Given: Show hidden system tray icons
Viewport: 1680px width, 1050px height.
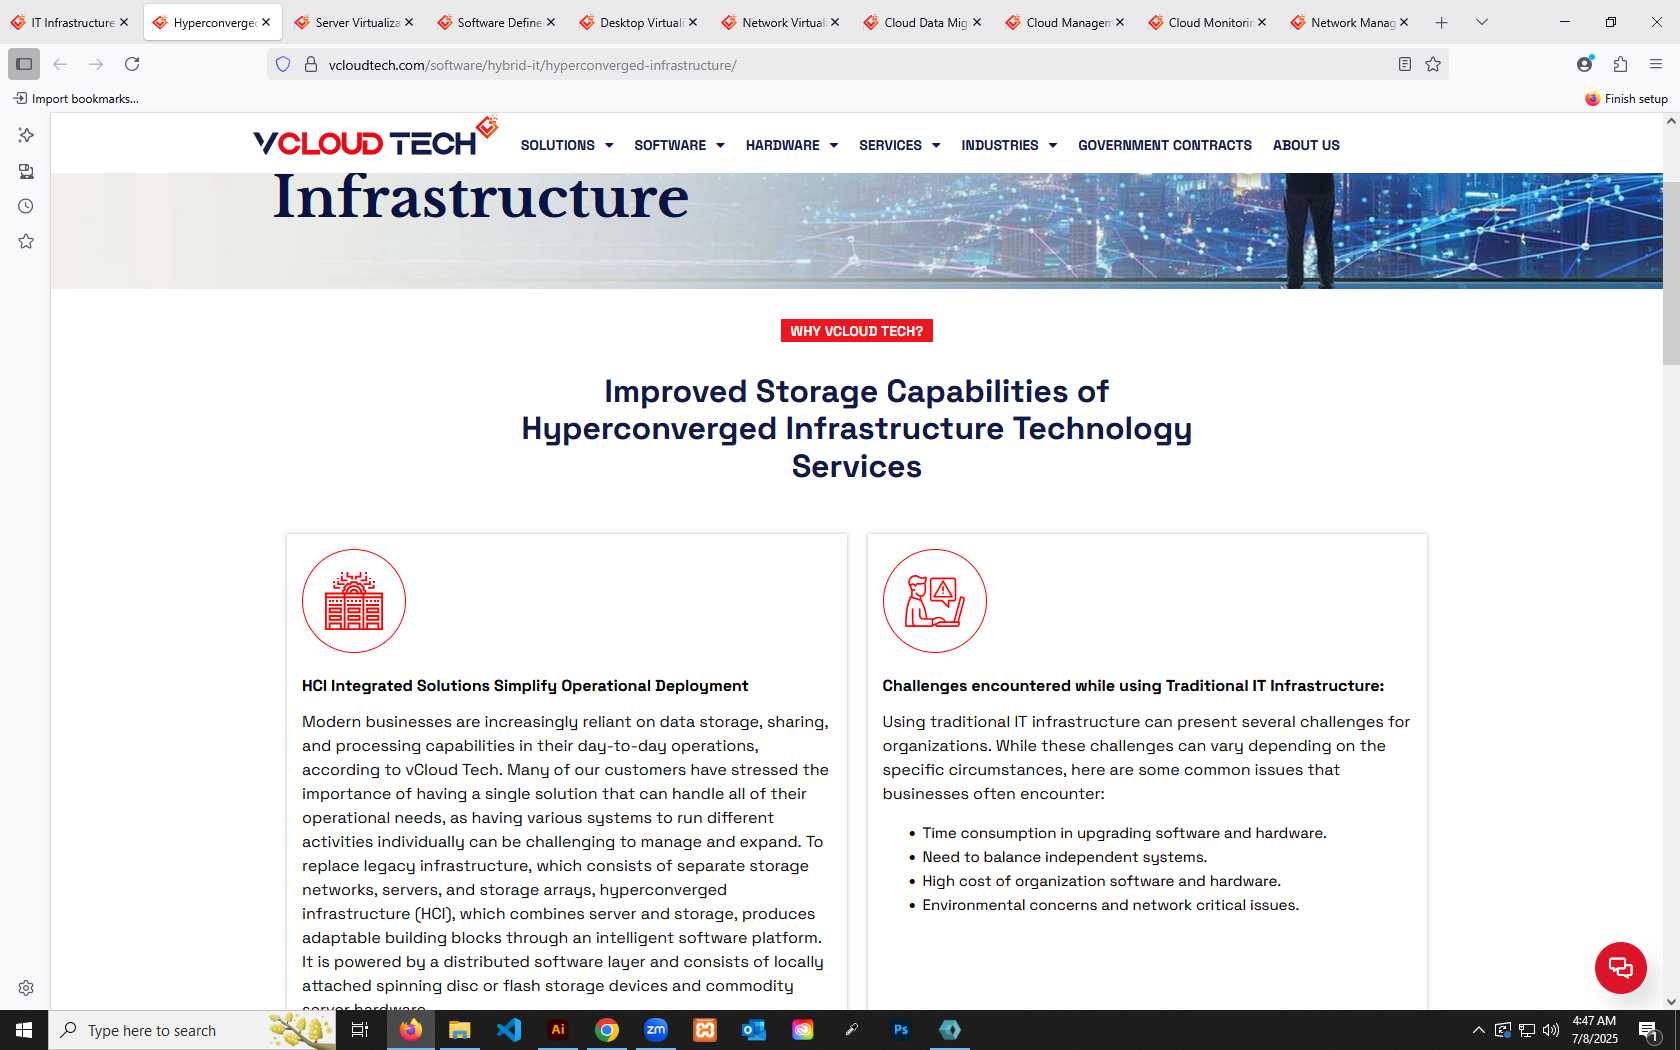Looking at the screenshot, I should (1478, 1030).
